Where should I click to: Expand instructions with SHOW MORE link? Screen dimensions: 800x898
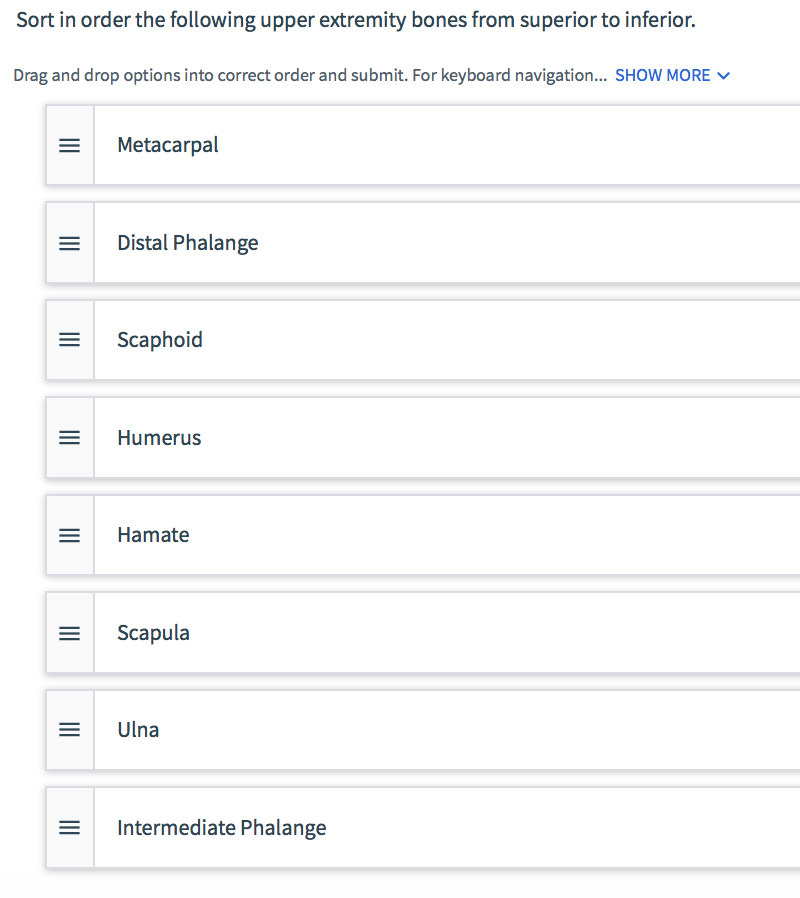662,76
